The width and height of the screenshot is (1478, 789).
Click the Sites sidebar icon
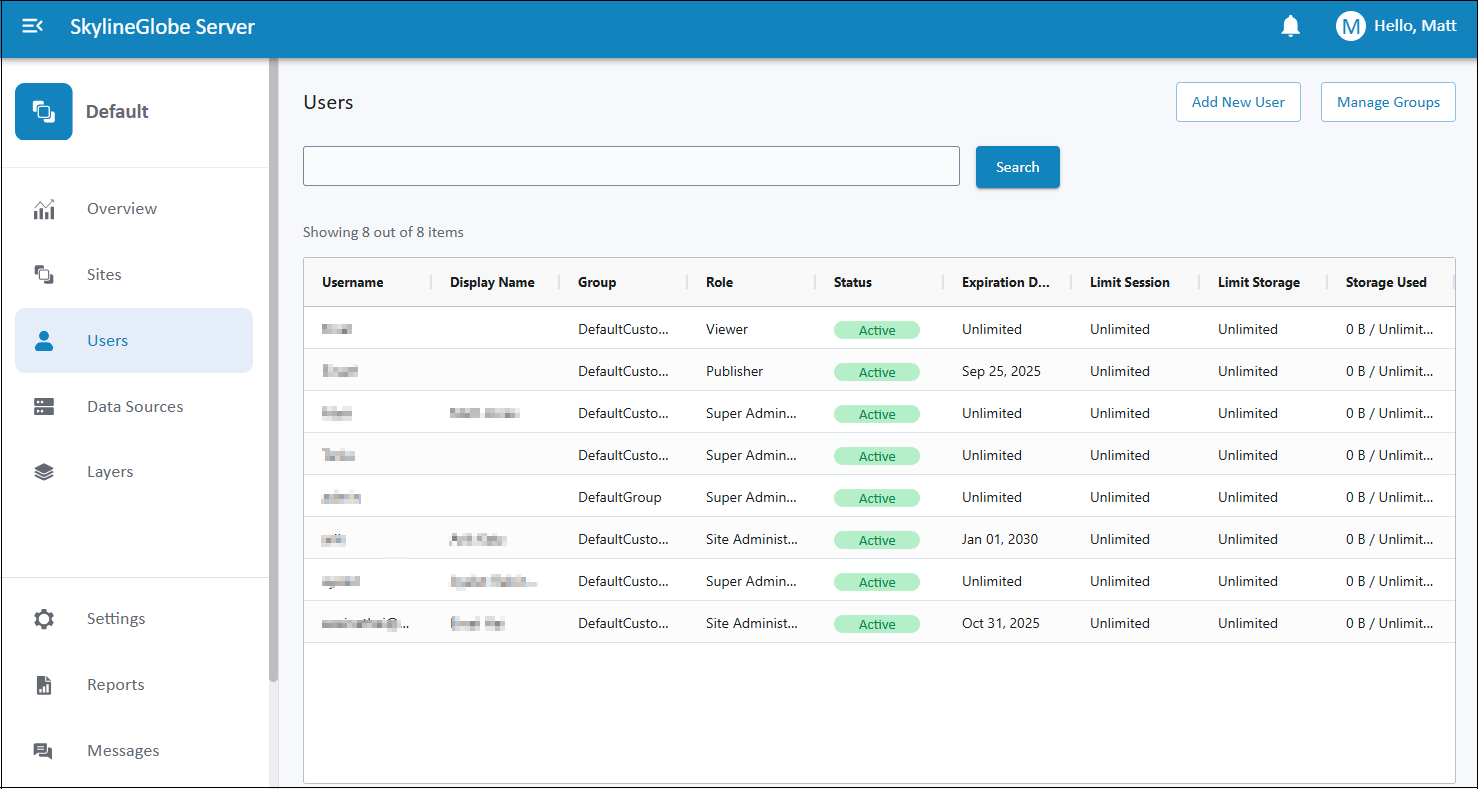(44, 275)
